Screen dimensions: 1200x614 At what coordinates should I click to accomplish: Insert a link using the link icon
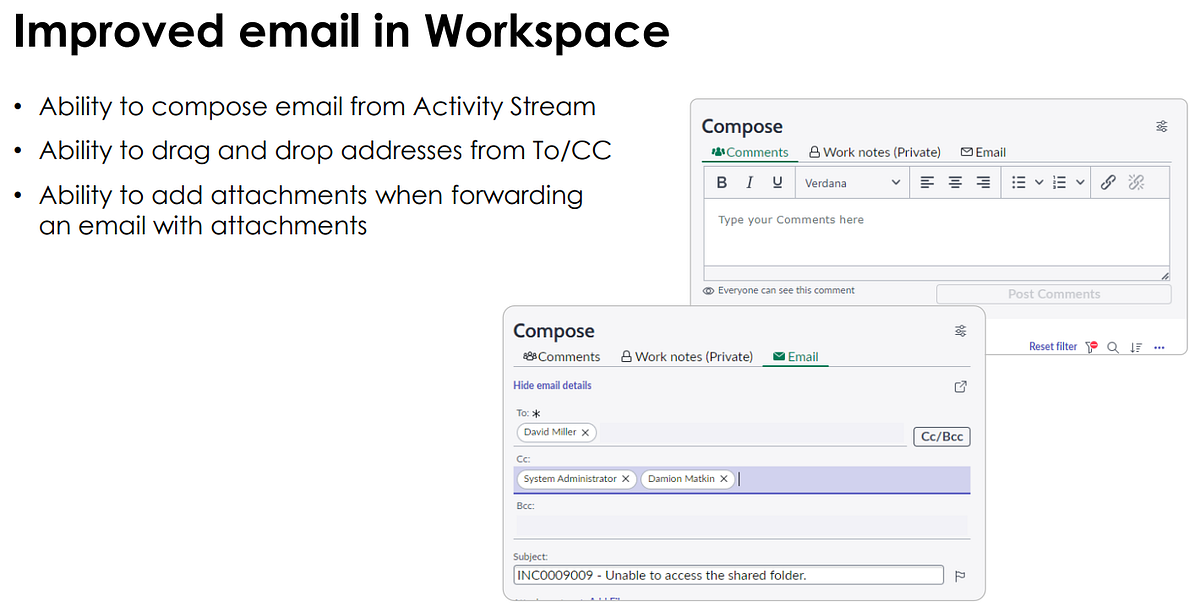coord(1107,183)
